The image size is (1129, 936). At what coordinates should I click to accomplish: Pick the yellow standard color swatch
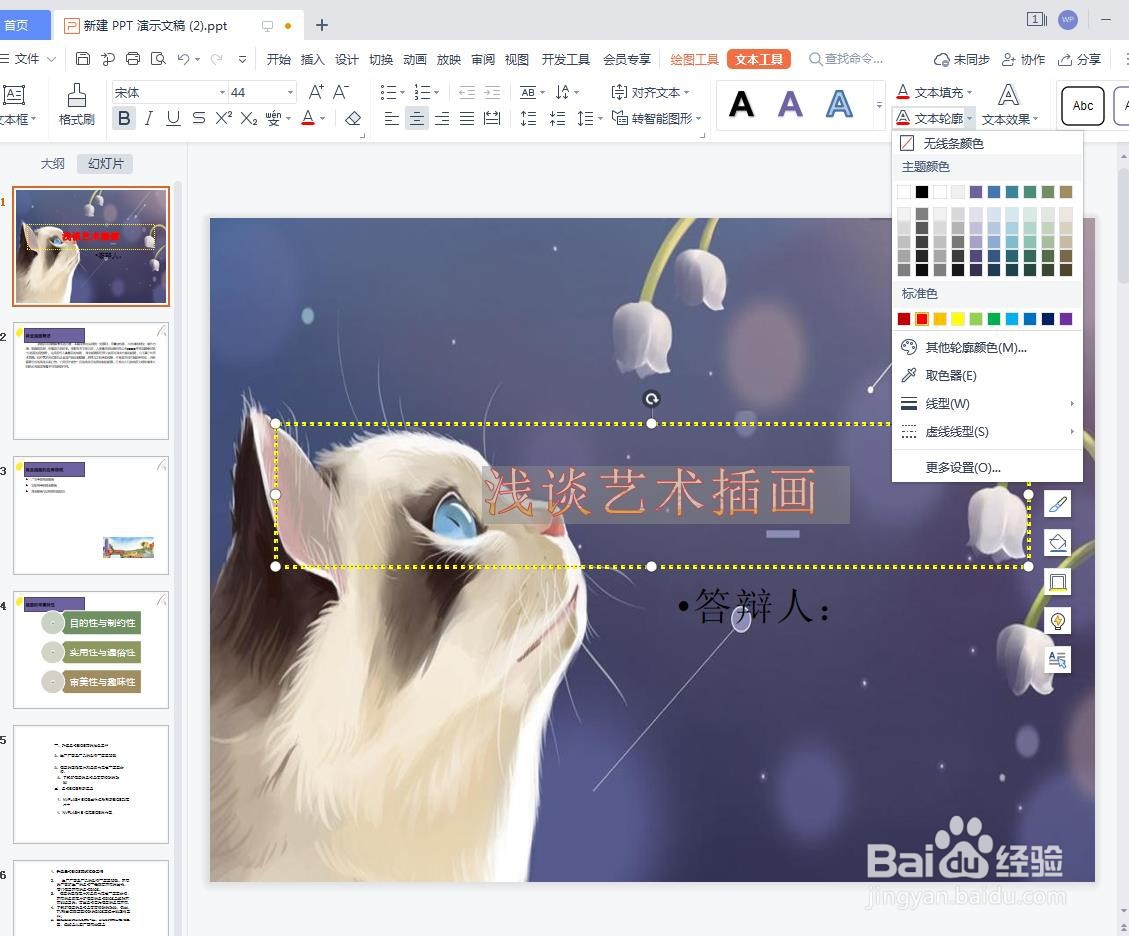click(958, 319)
